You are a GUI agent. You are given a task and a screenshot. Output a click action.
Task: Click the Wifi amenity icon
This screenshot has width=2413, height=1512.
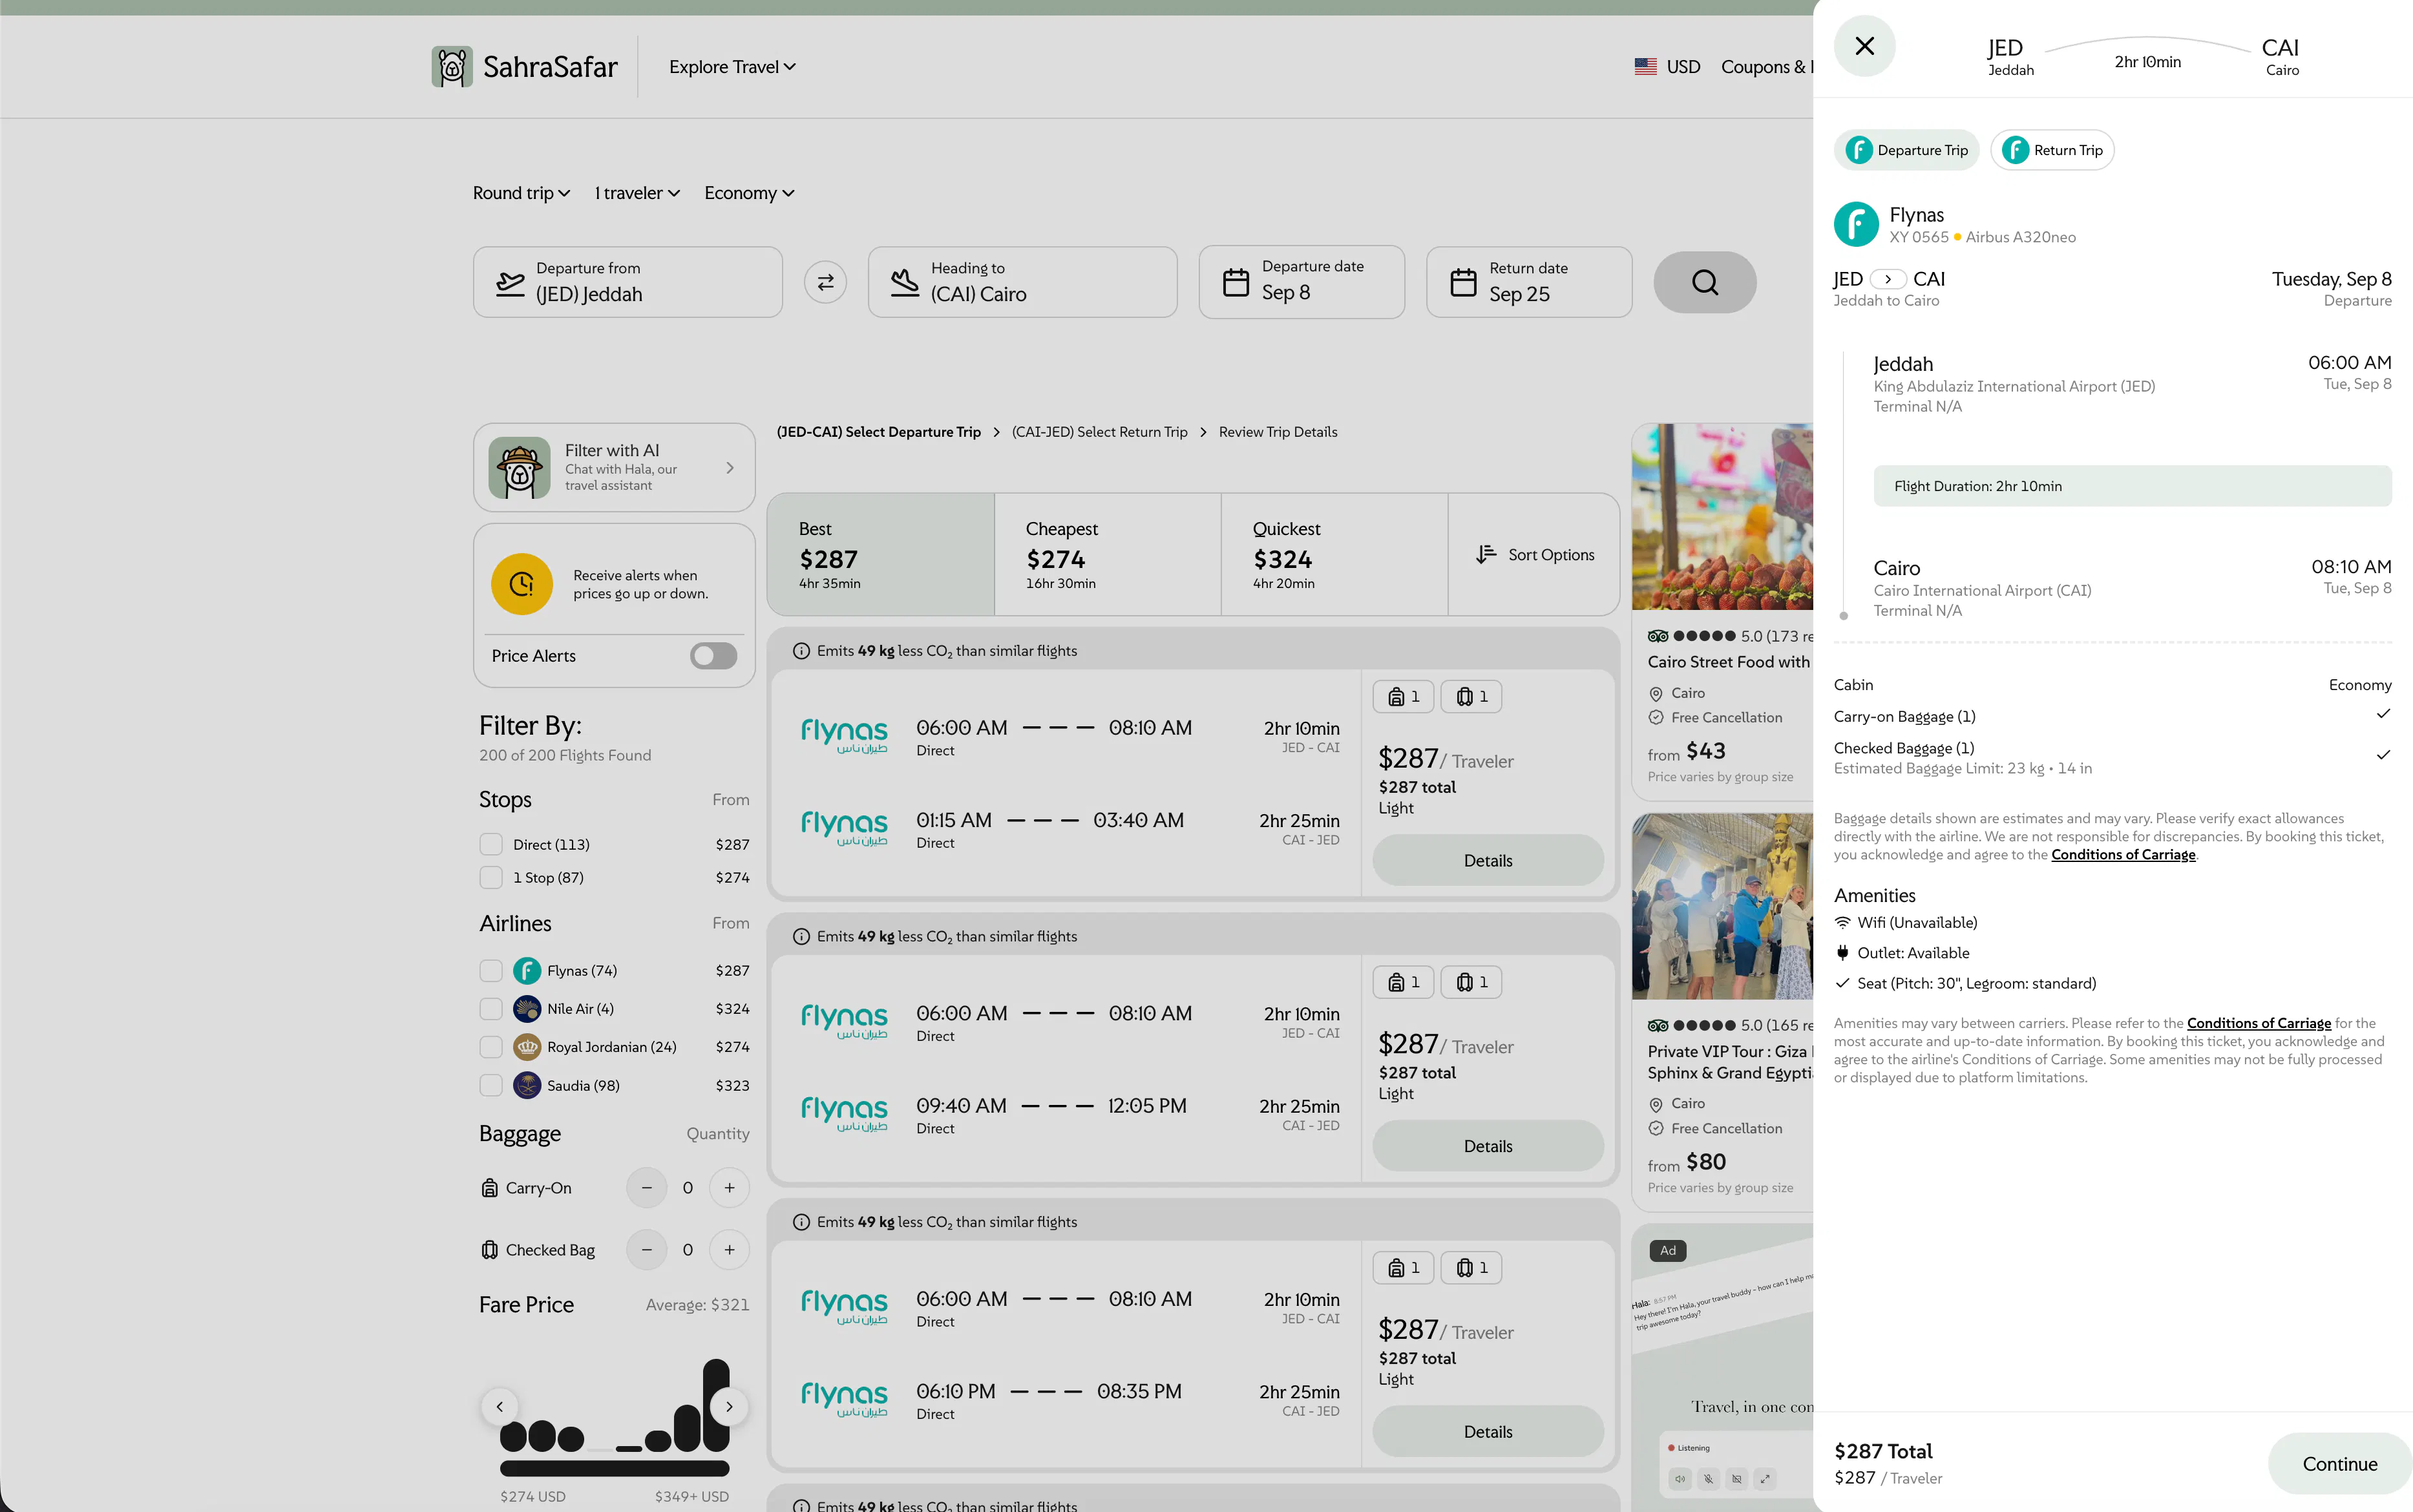pos(1842,923)
